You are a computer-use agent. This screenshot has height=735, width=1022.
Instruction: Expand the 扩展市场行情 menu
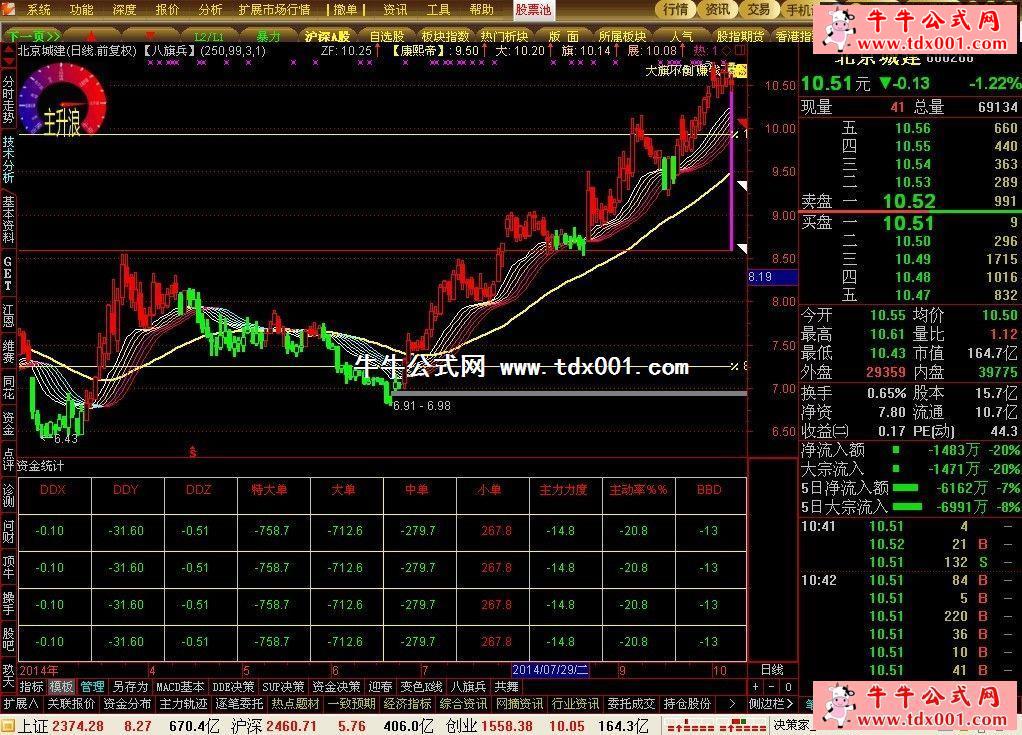click(x=274, y=9)
